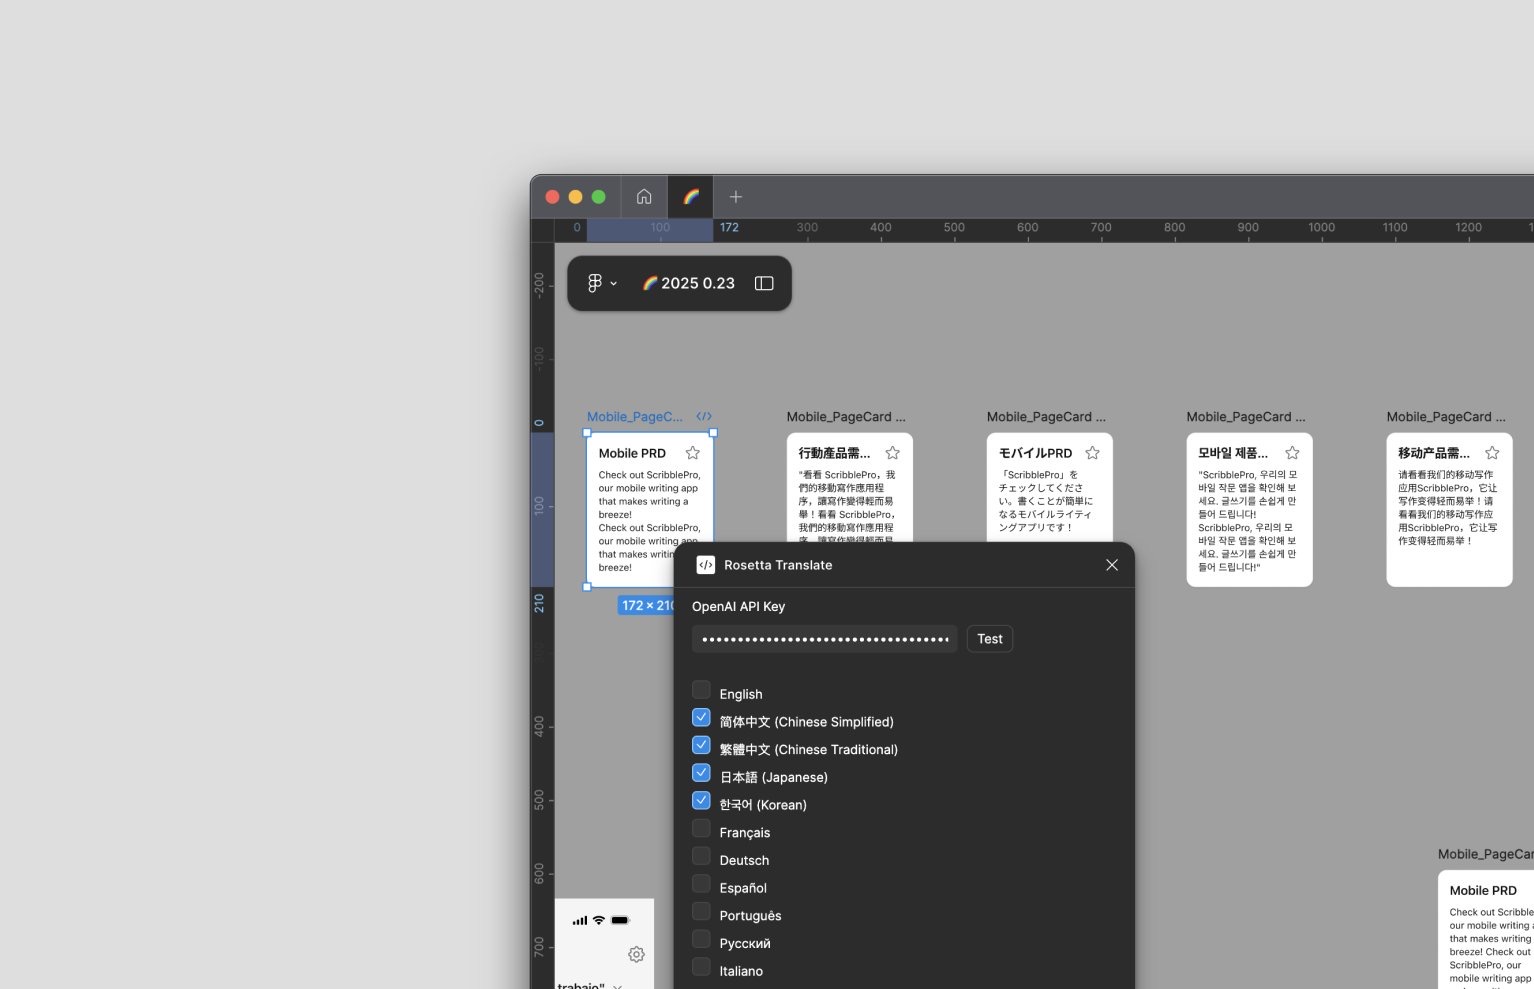Open the file name 2025 0.23

click(688, 283)
